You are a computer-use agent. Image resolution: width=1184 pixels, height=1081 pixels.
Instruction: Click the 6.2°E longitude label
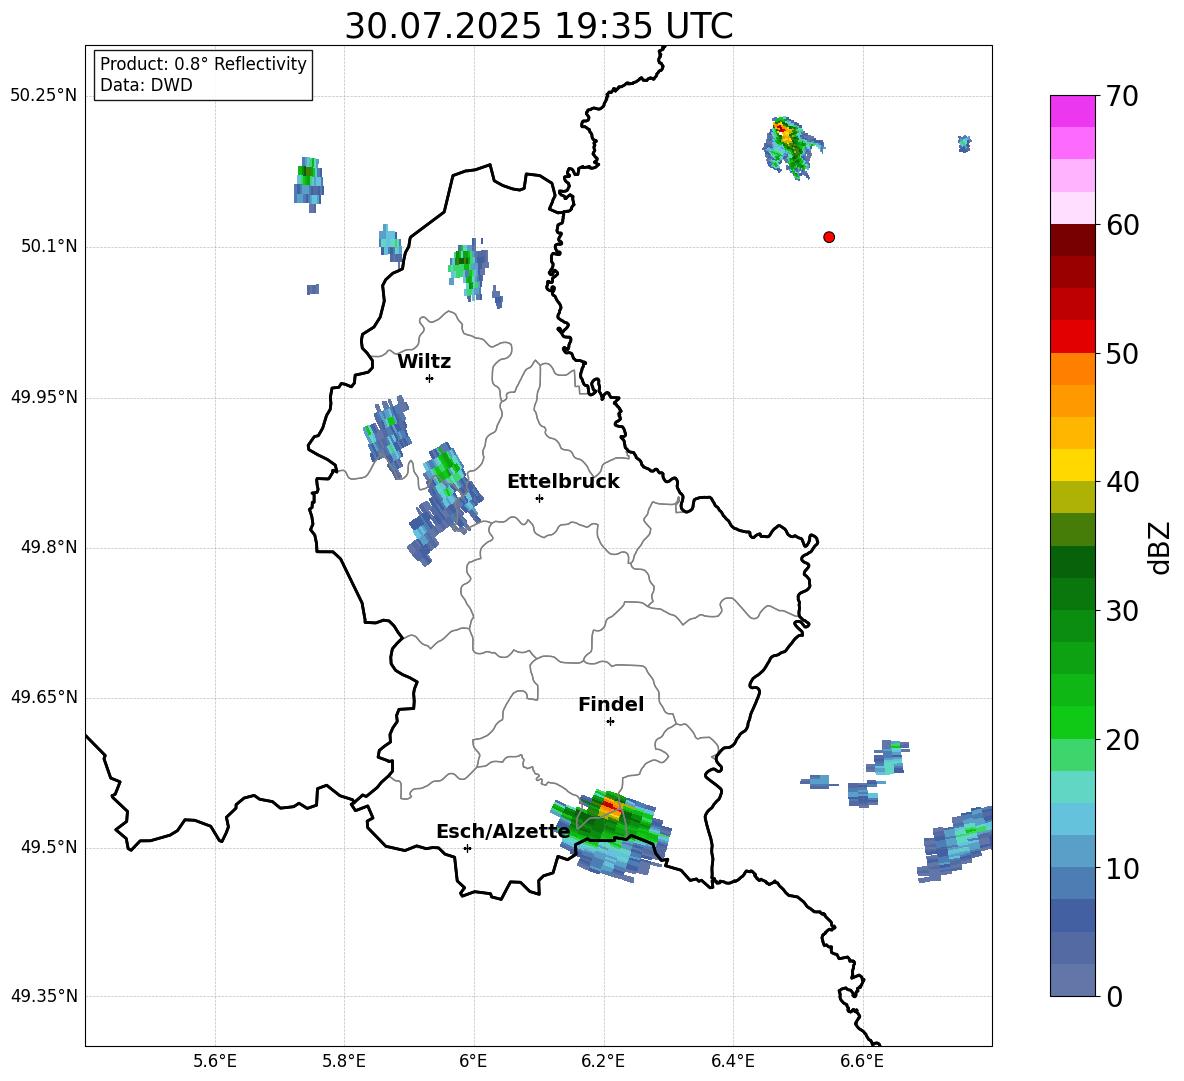pos(603,1061)
